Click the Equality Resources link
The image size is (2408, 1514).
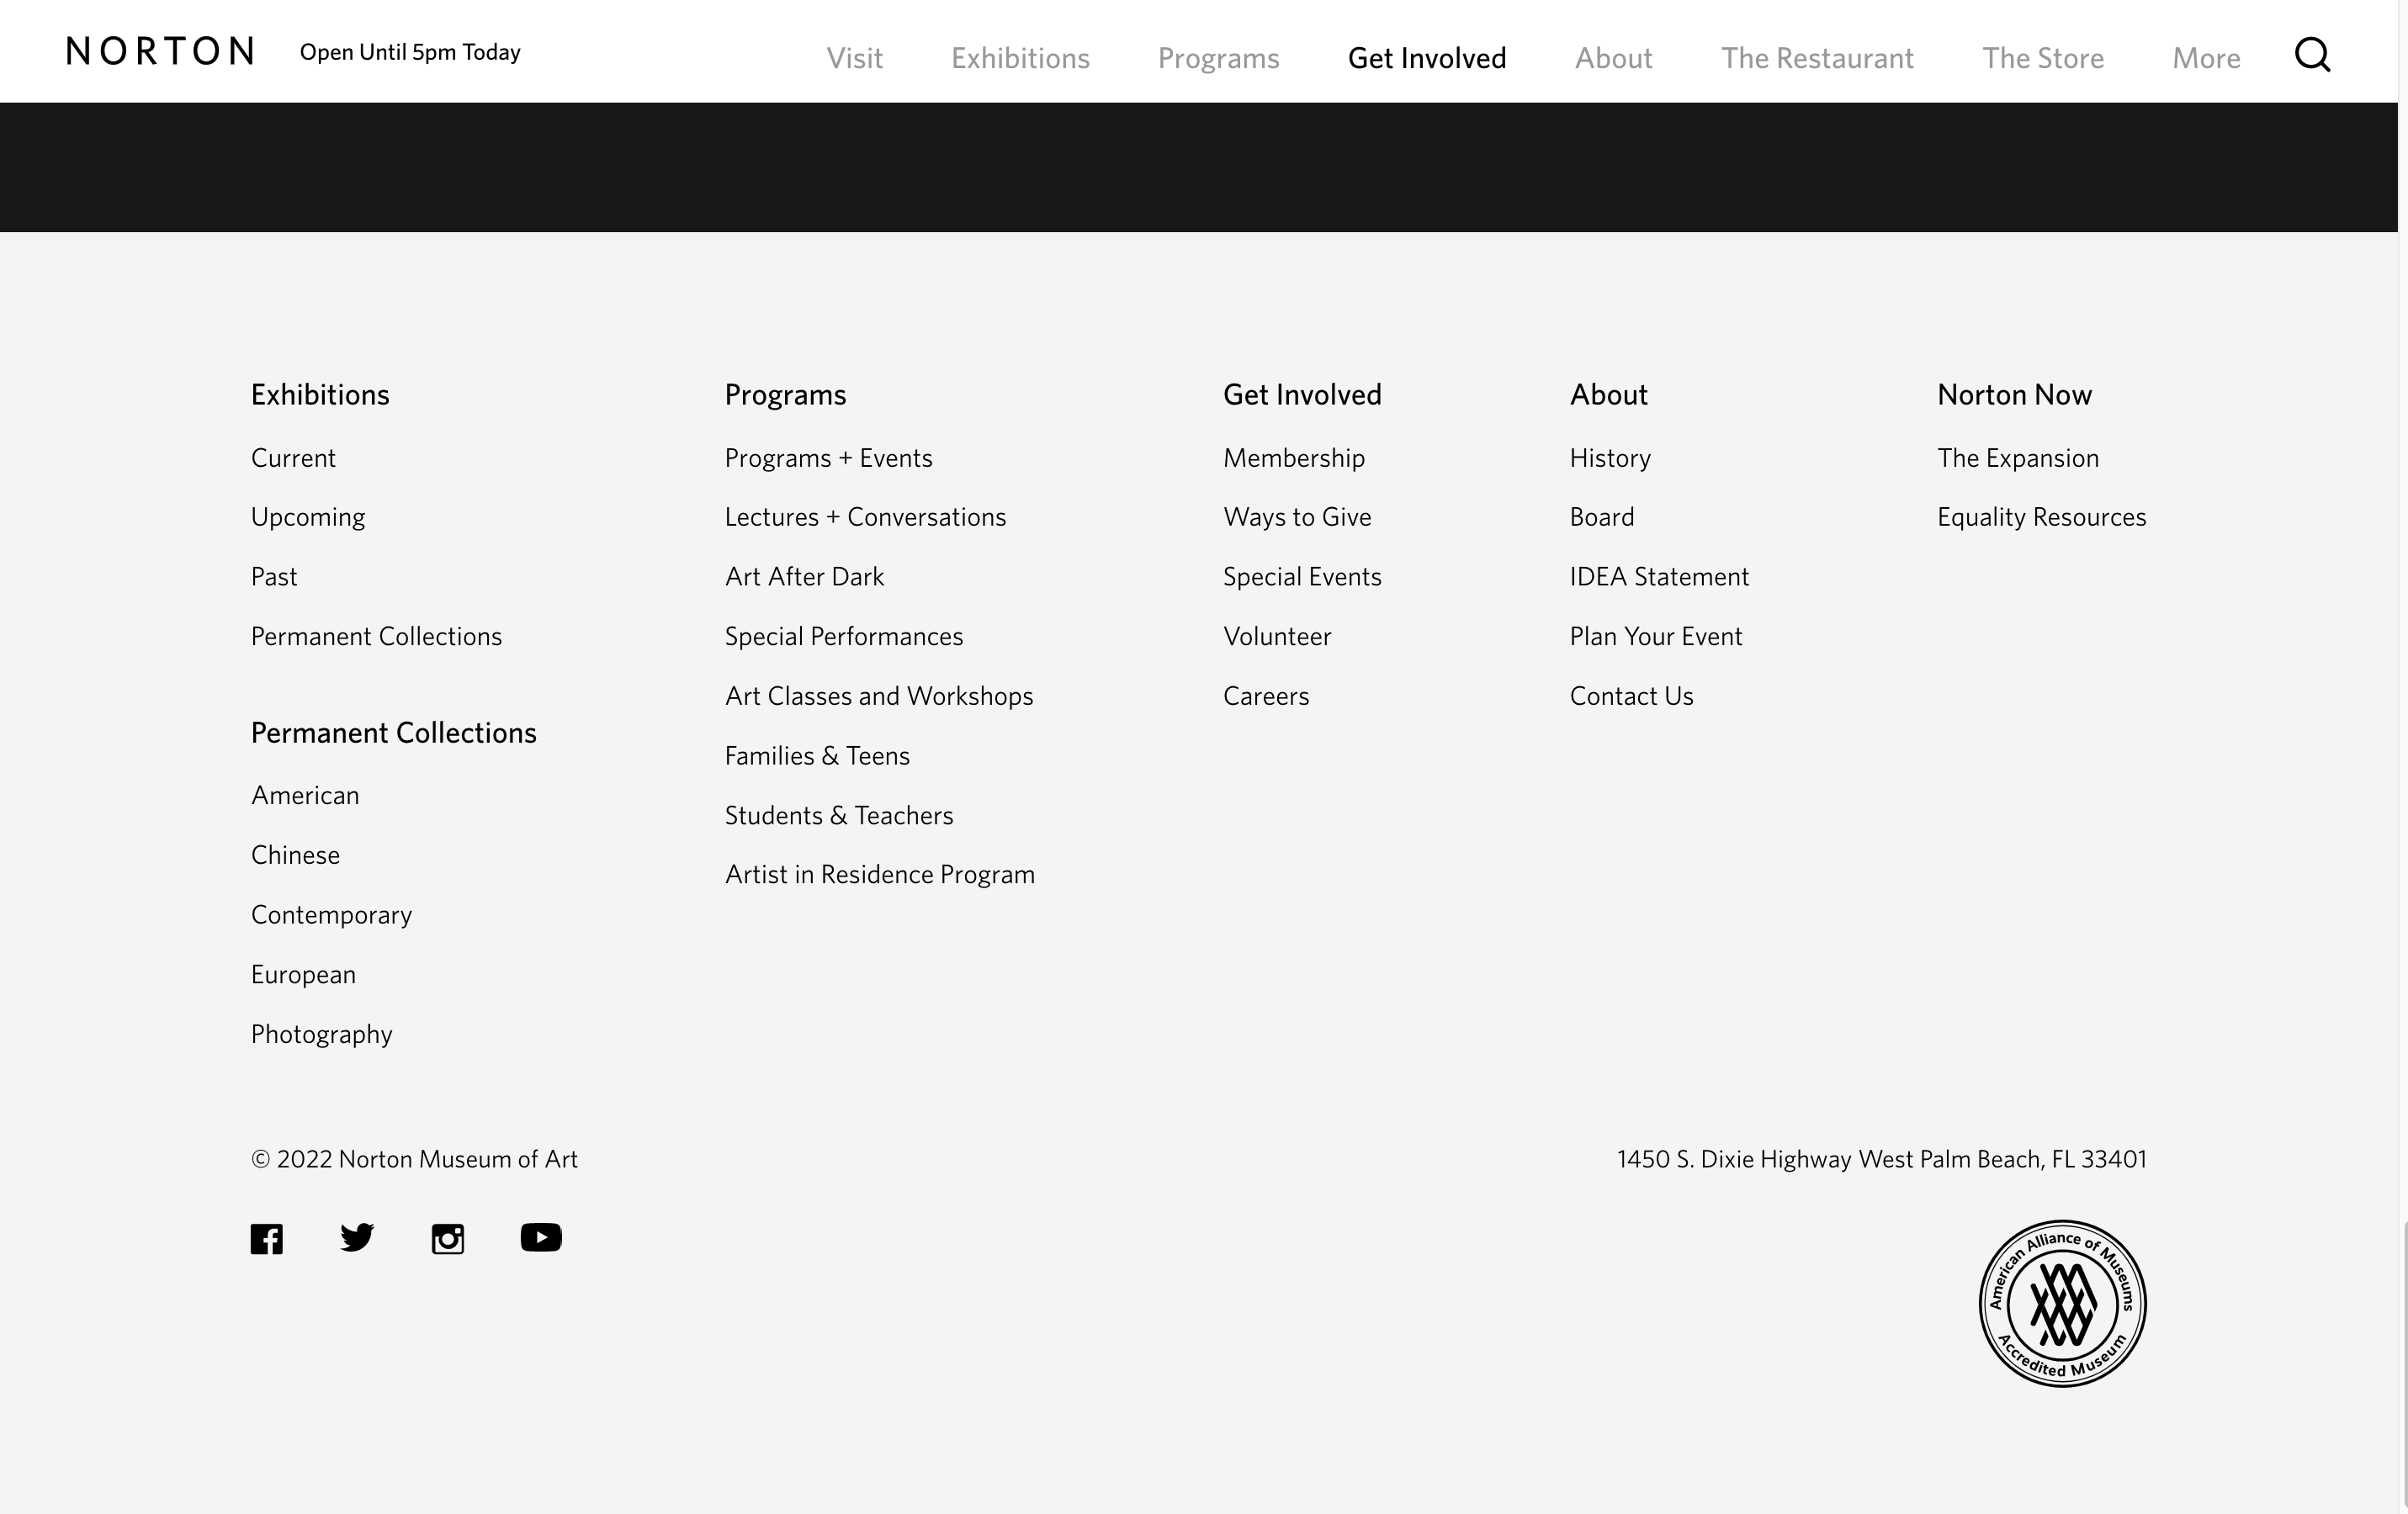click(x=2041, y=517)
